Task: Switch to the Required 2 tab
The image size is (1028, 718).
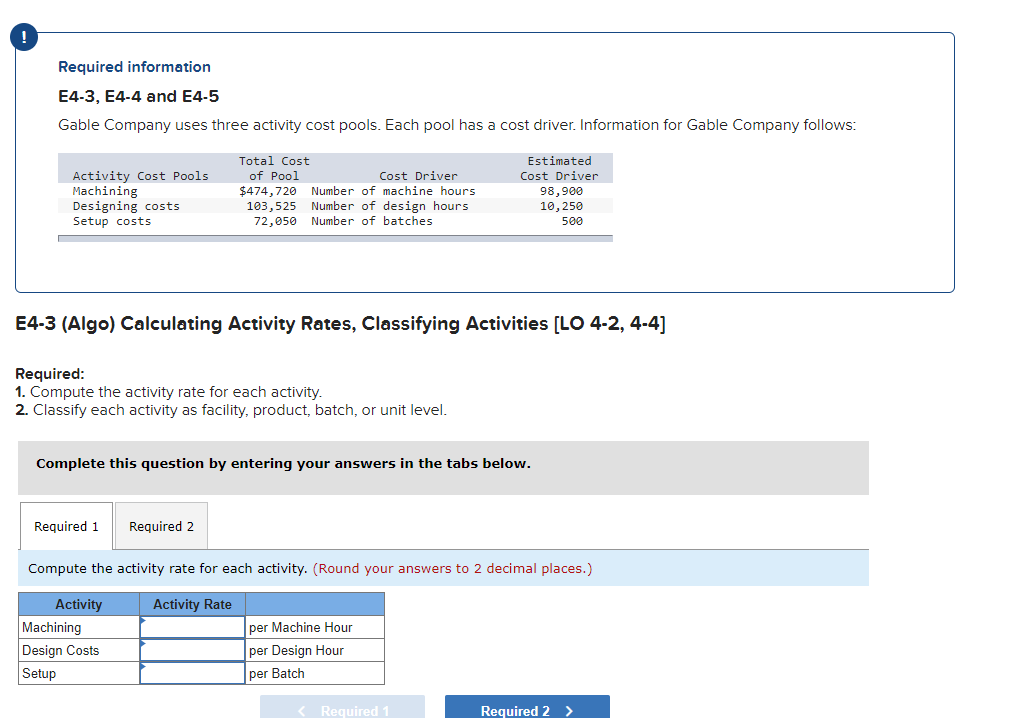Action: click(160, 525)
